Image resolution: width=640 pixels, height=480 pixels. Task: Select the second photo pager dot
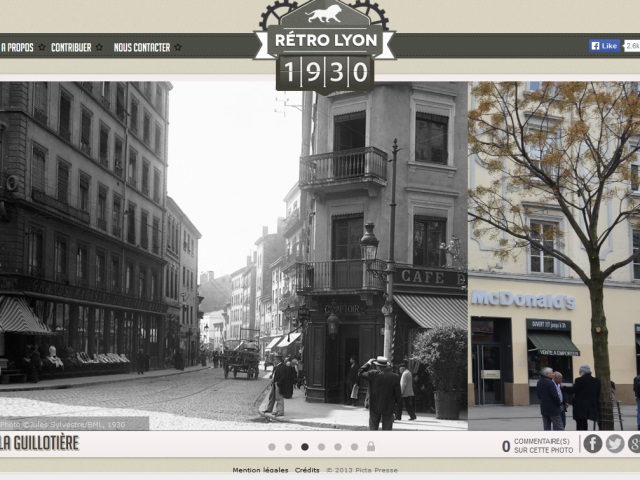click(288, 446)
